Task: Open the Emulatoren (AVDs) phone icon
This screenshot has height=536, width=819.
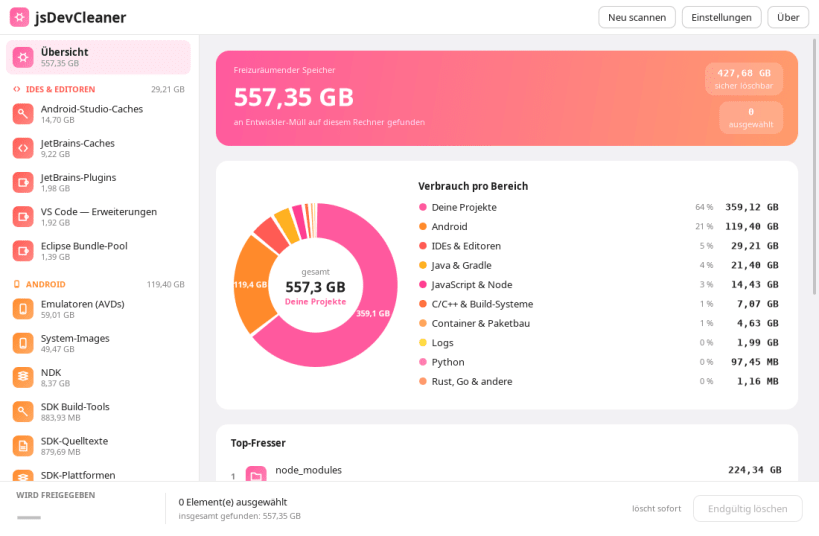Action: point(23,309)
